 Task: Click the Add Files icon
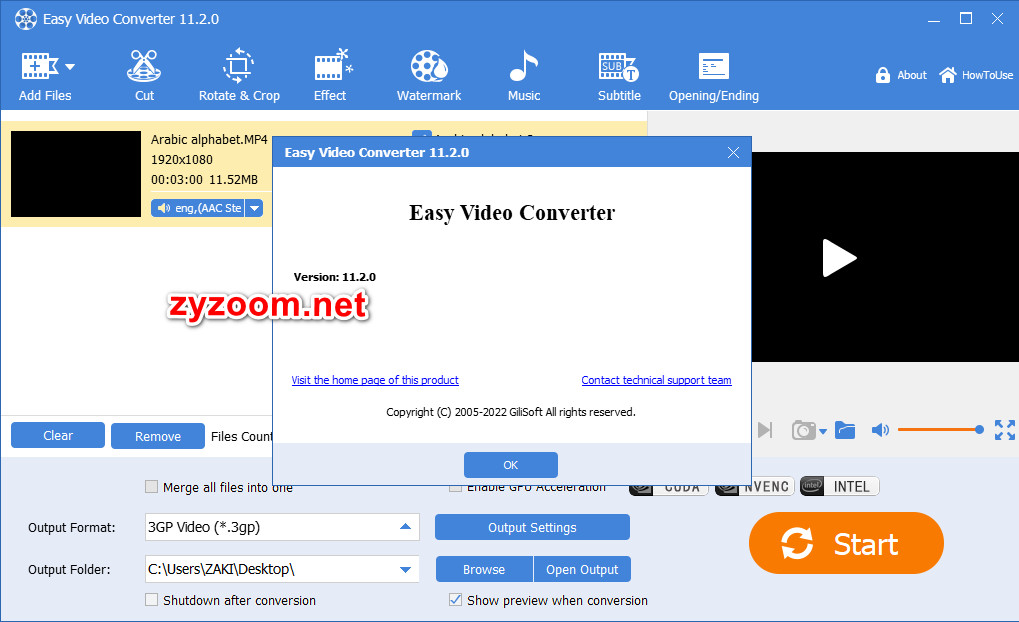click(x=40, y=66)
